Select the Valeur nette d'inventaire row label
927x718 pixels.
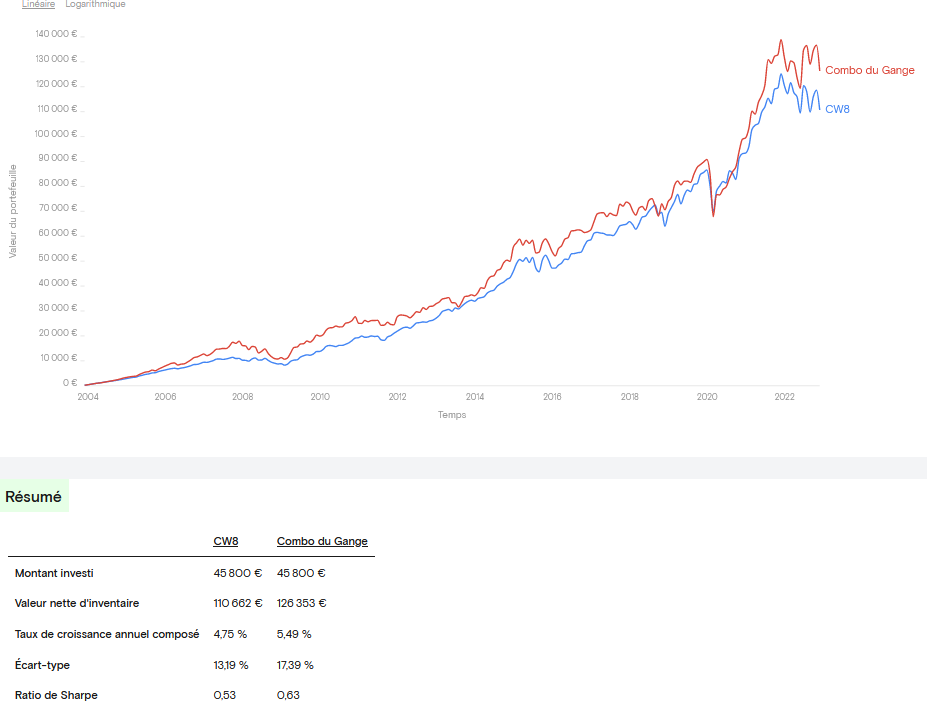(x=77, y=603)
